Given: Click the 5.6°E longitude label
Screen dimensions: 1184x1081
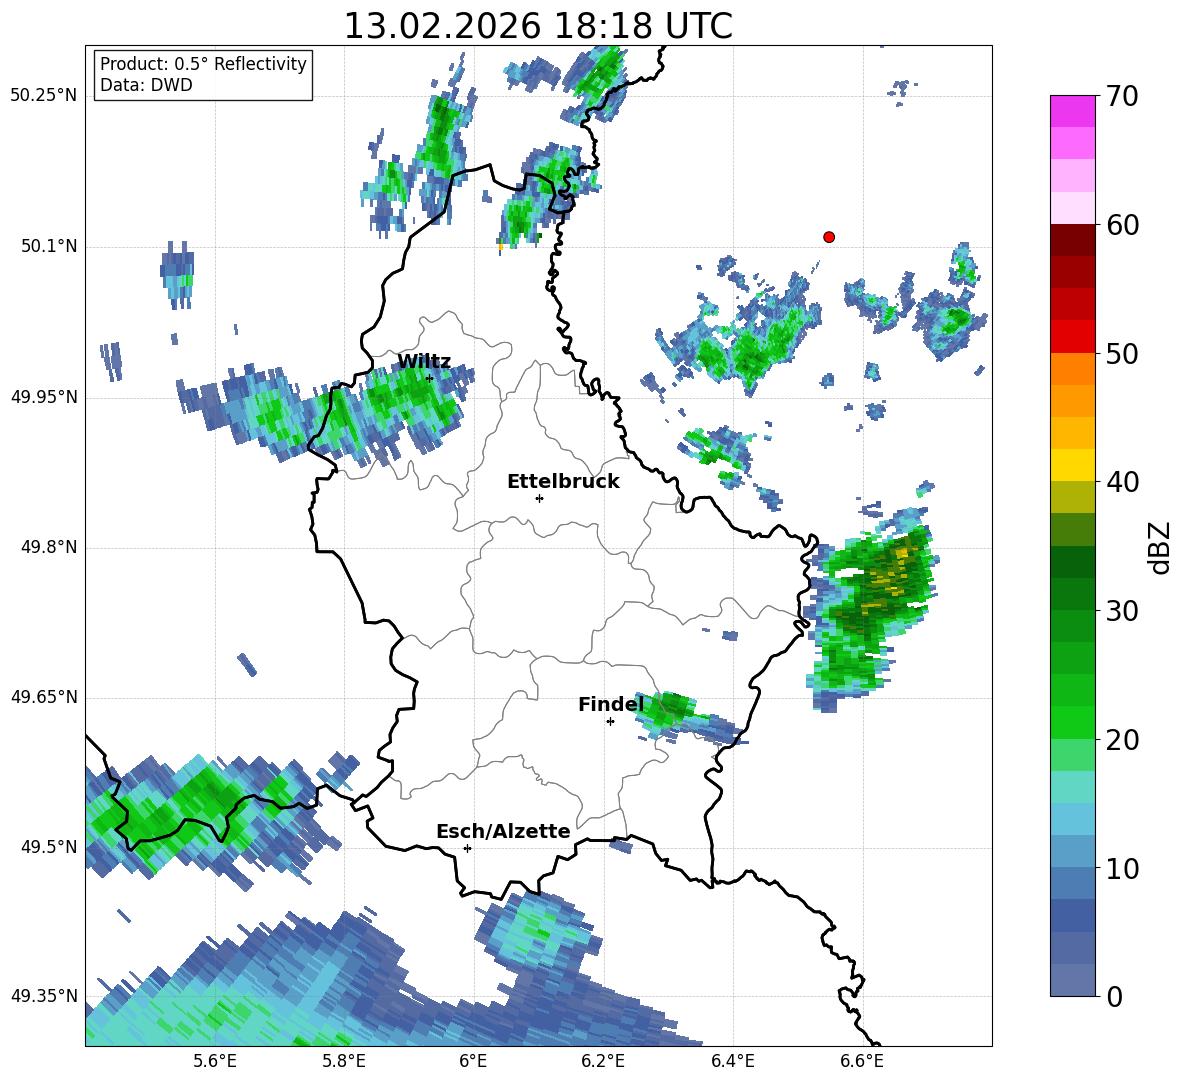Looking at the screenshot, I should tap(215, 1061).
